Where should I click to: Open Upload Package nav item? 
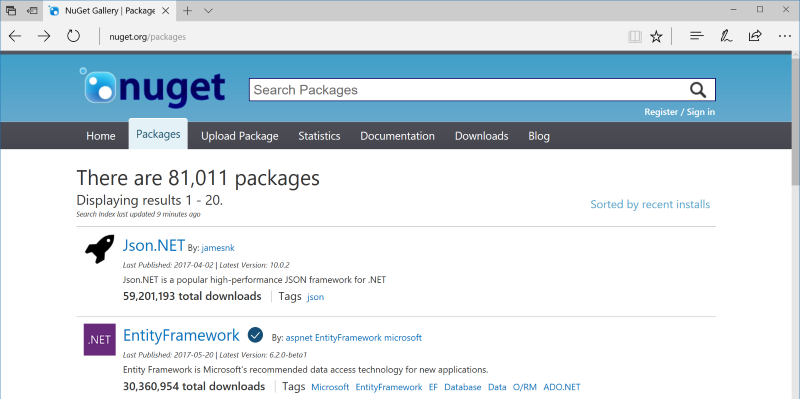pos(240,136)
